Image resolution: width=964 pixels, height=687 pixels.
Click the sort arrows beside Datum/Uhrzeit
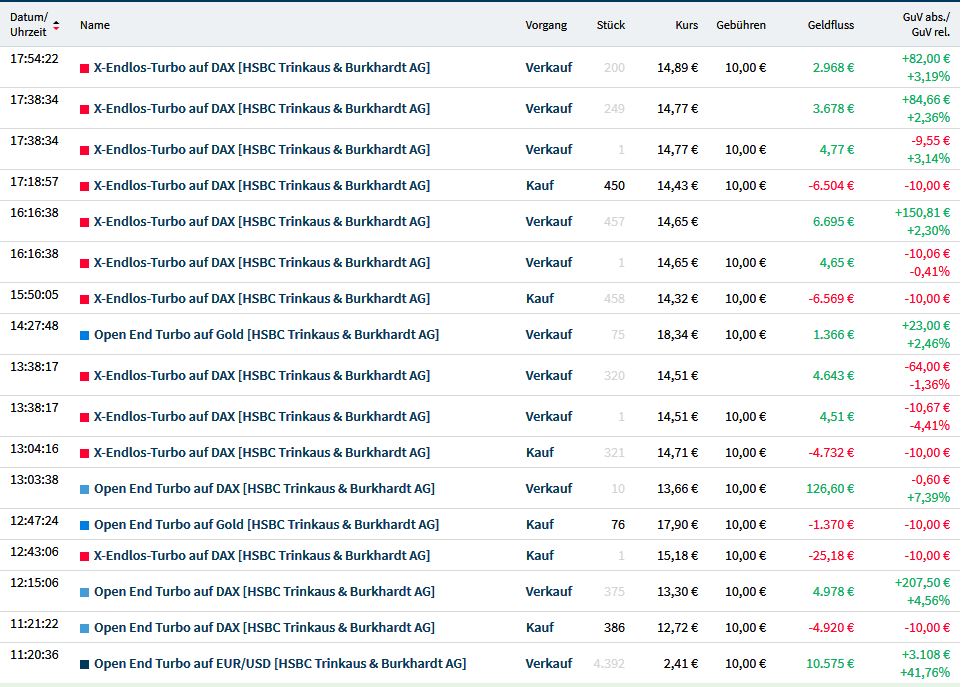[56, 25]
